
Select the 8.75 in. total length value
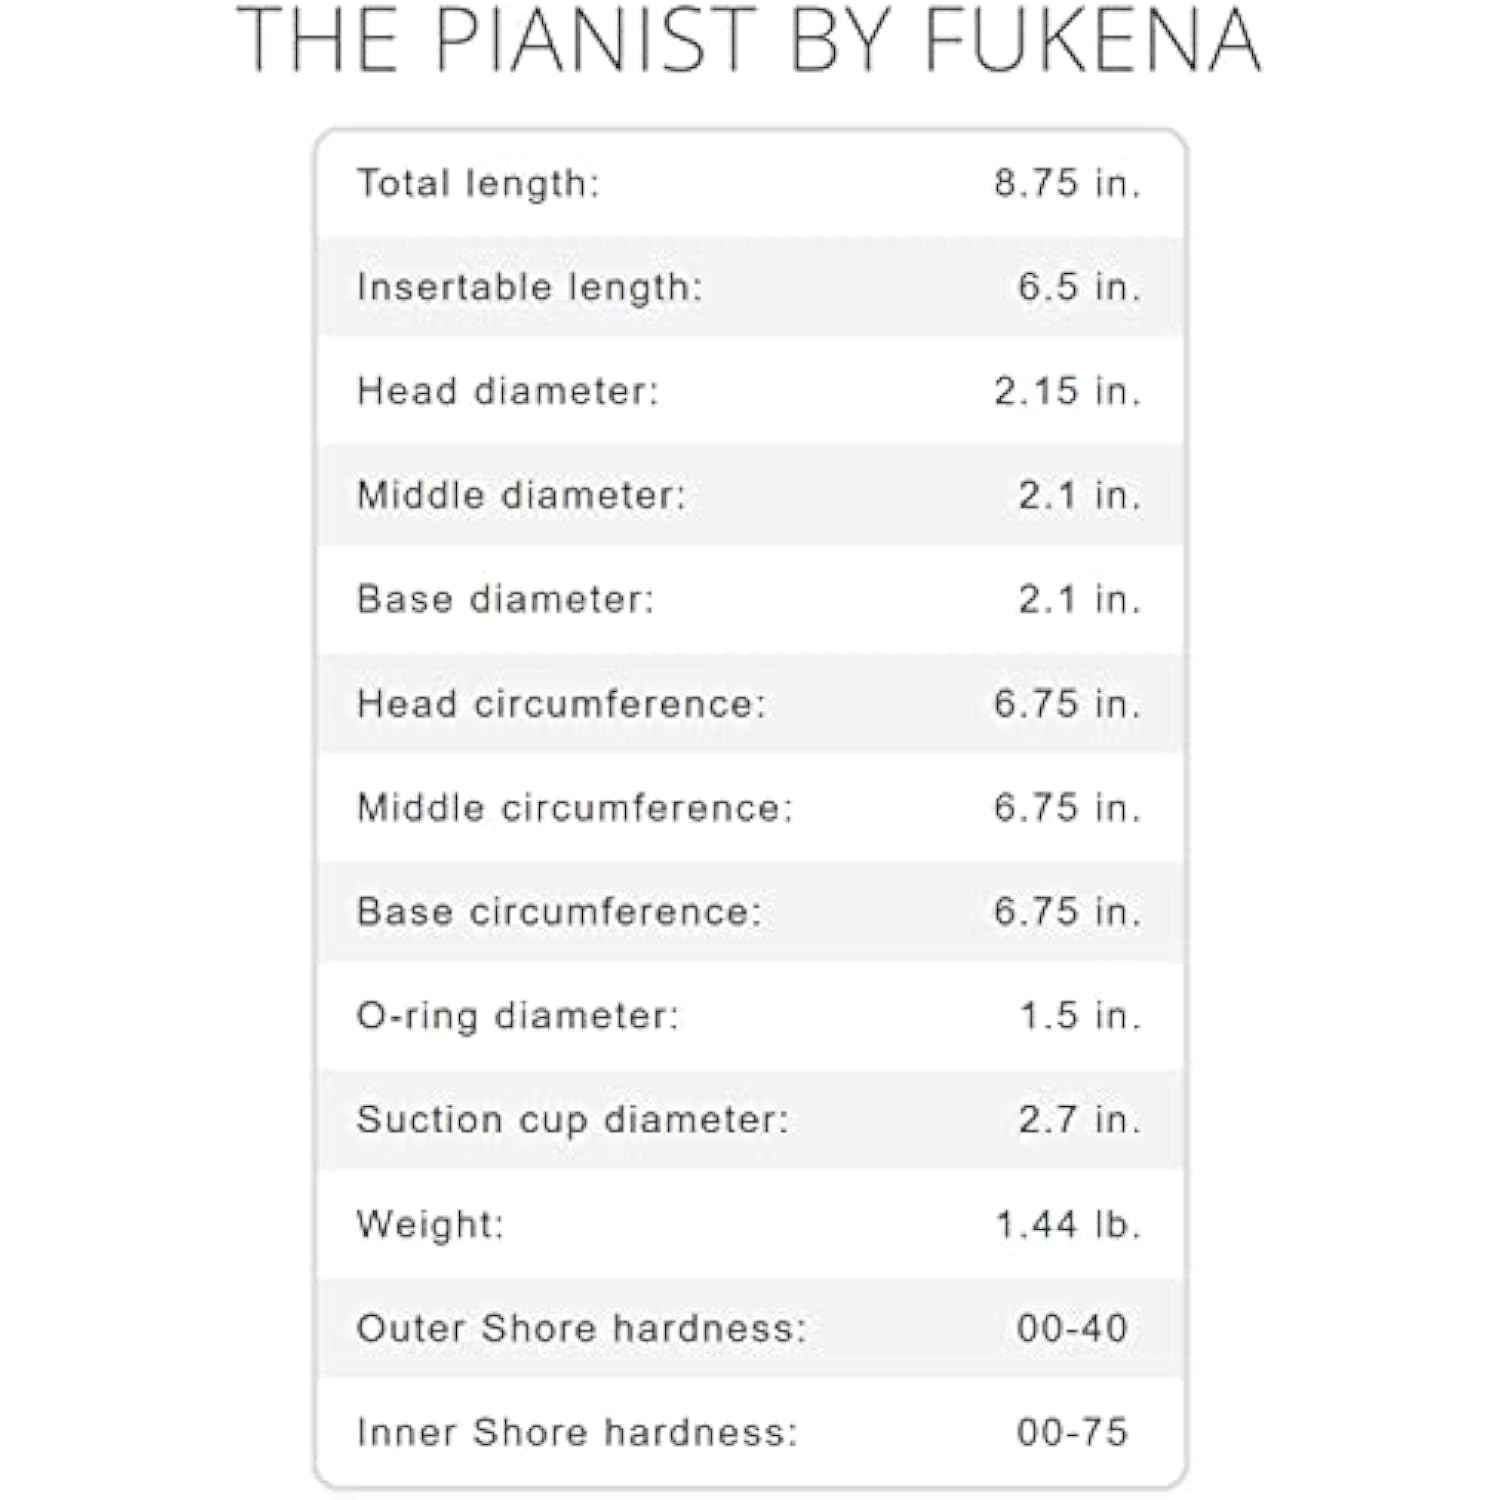point(1067,183)
